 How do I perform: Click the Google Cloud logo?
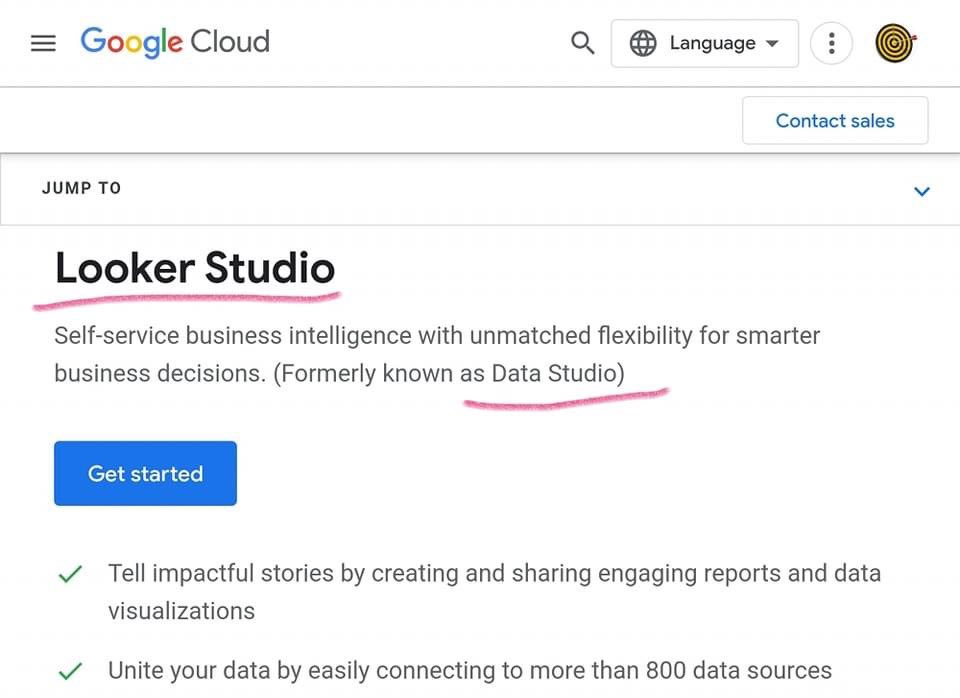point(175,42)
